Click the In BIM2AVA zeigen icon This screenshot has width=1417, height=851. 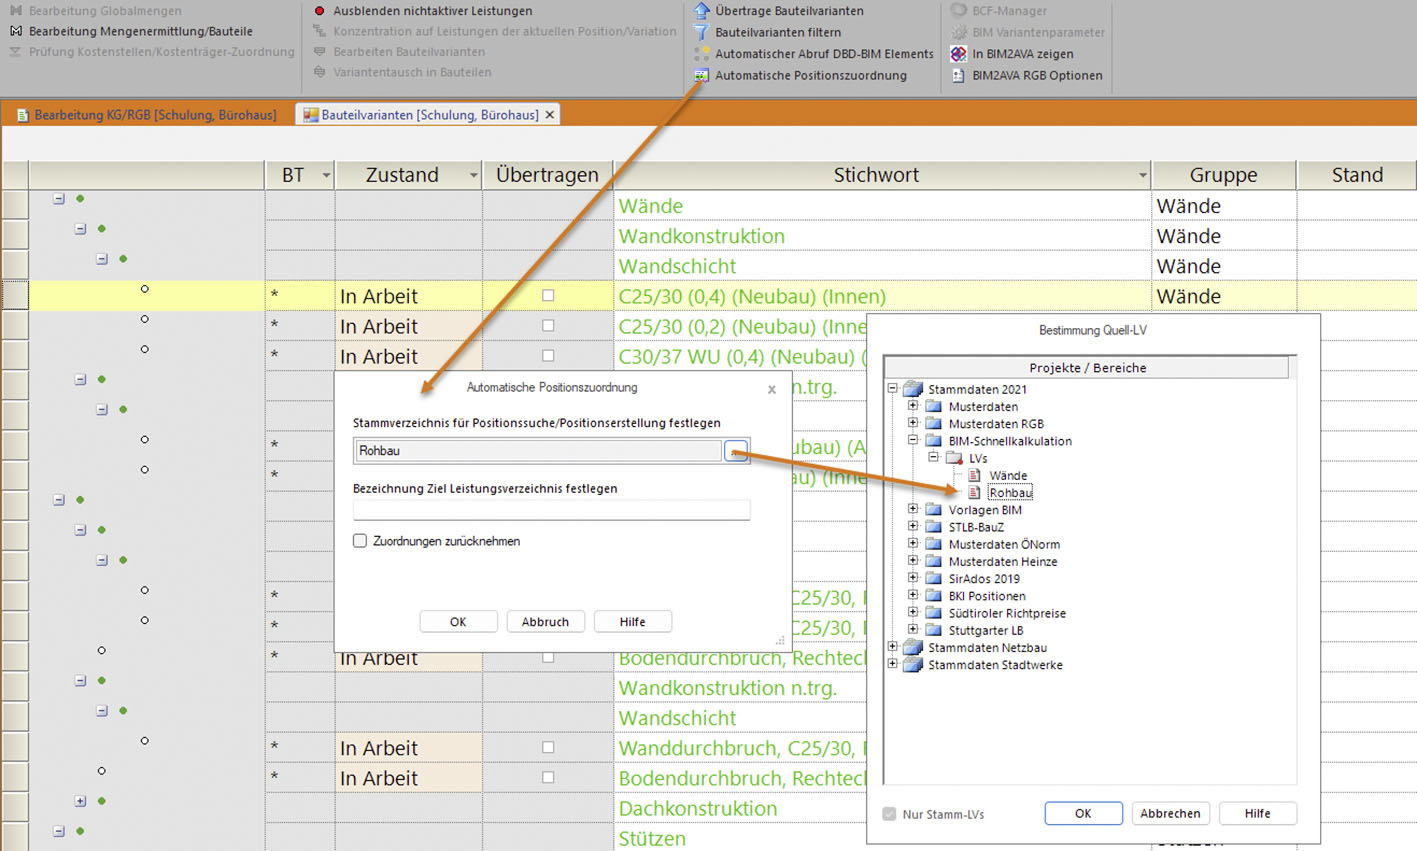coord(958,54)
